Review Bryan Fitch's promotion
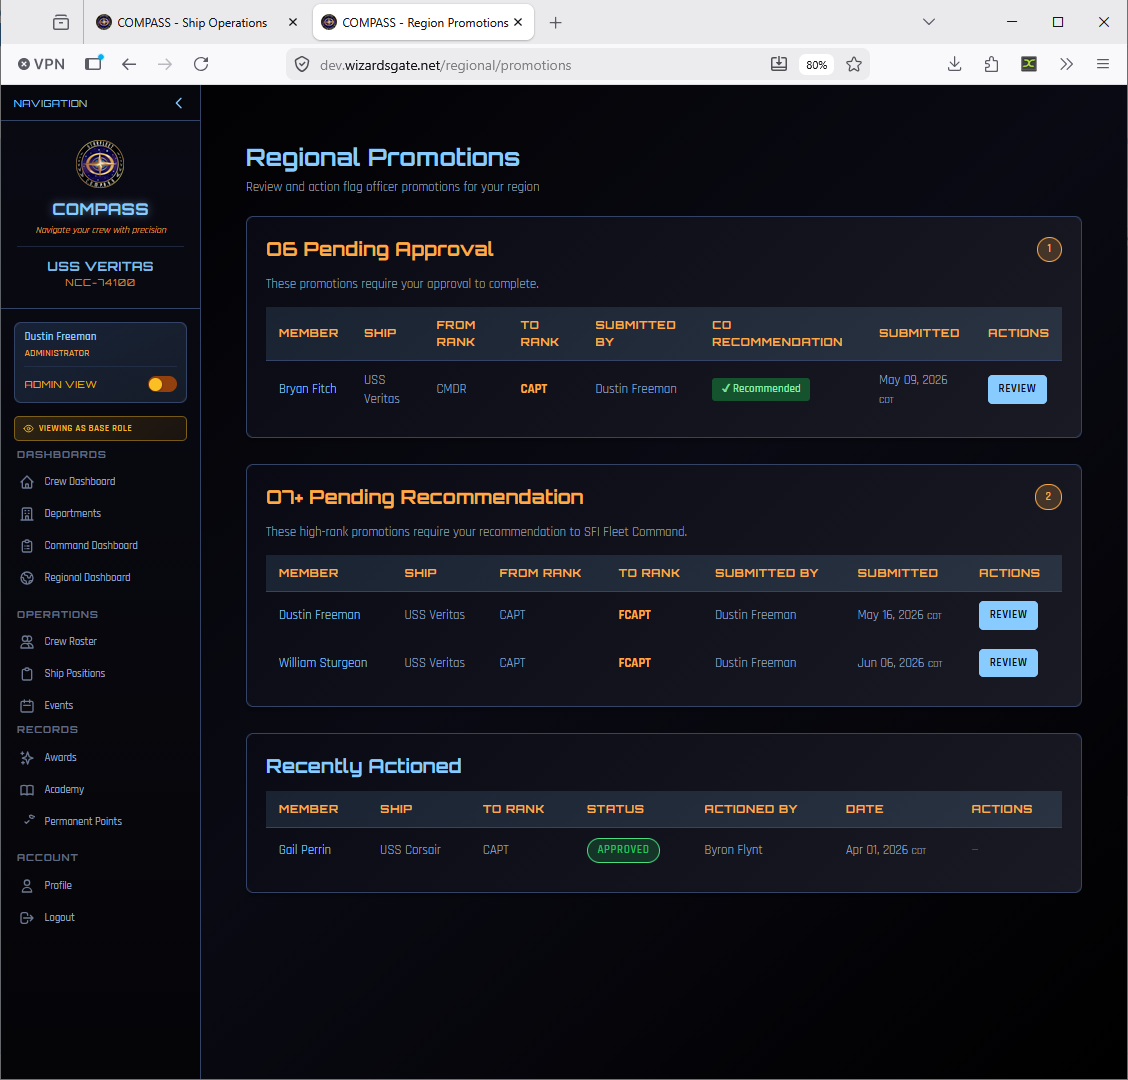 tap(1016, 389)
